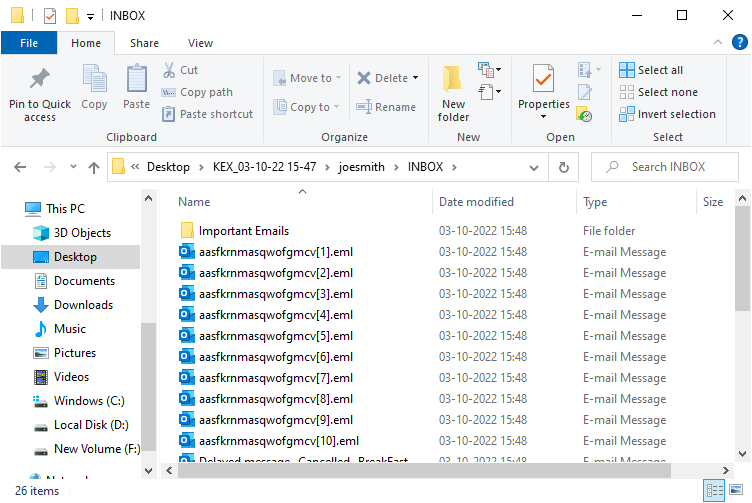Click Copy path in Clipboard group
The height and width of the screenshot is (503, 752).
tap(197, 92)
